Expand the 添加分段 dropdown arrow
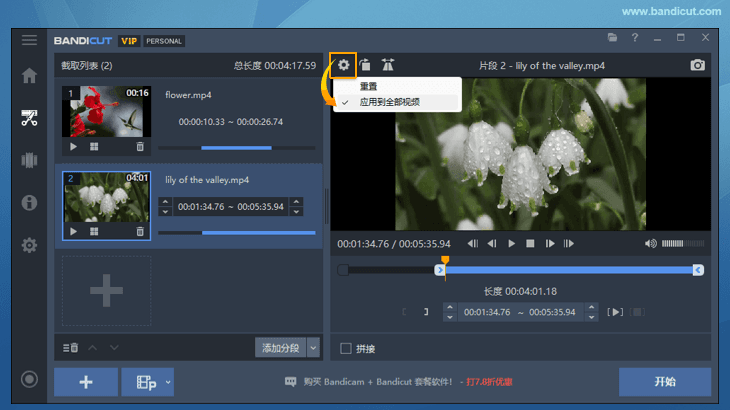The width and height of the screenshot is (730, 410). 313,348
